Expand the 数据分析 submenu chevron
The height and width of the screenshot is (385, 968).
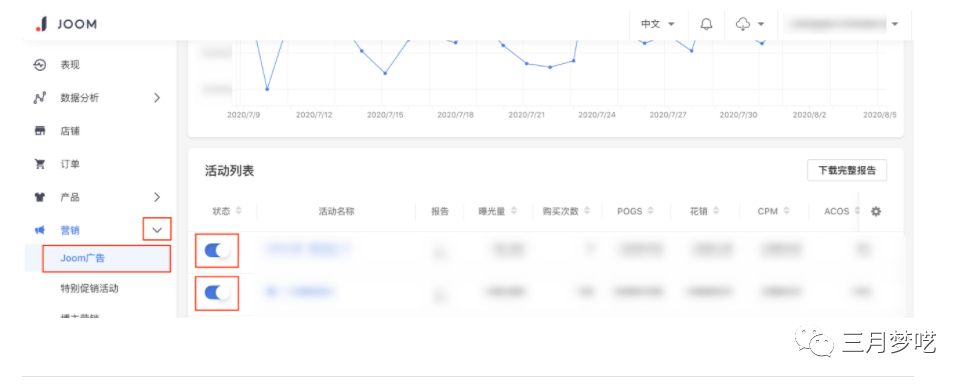(157, 97)
